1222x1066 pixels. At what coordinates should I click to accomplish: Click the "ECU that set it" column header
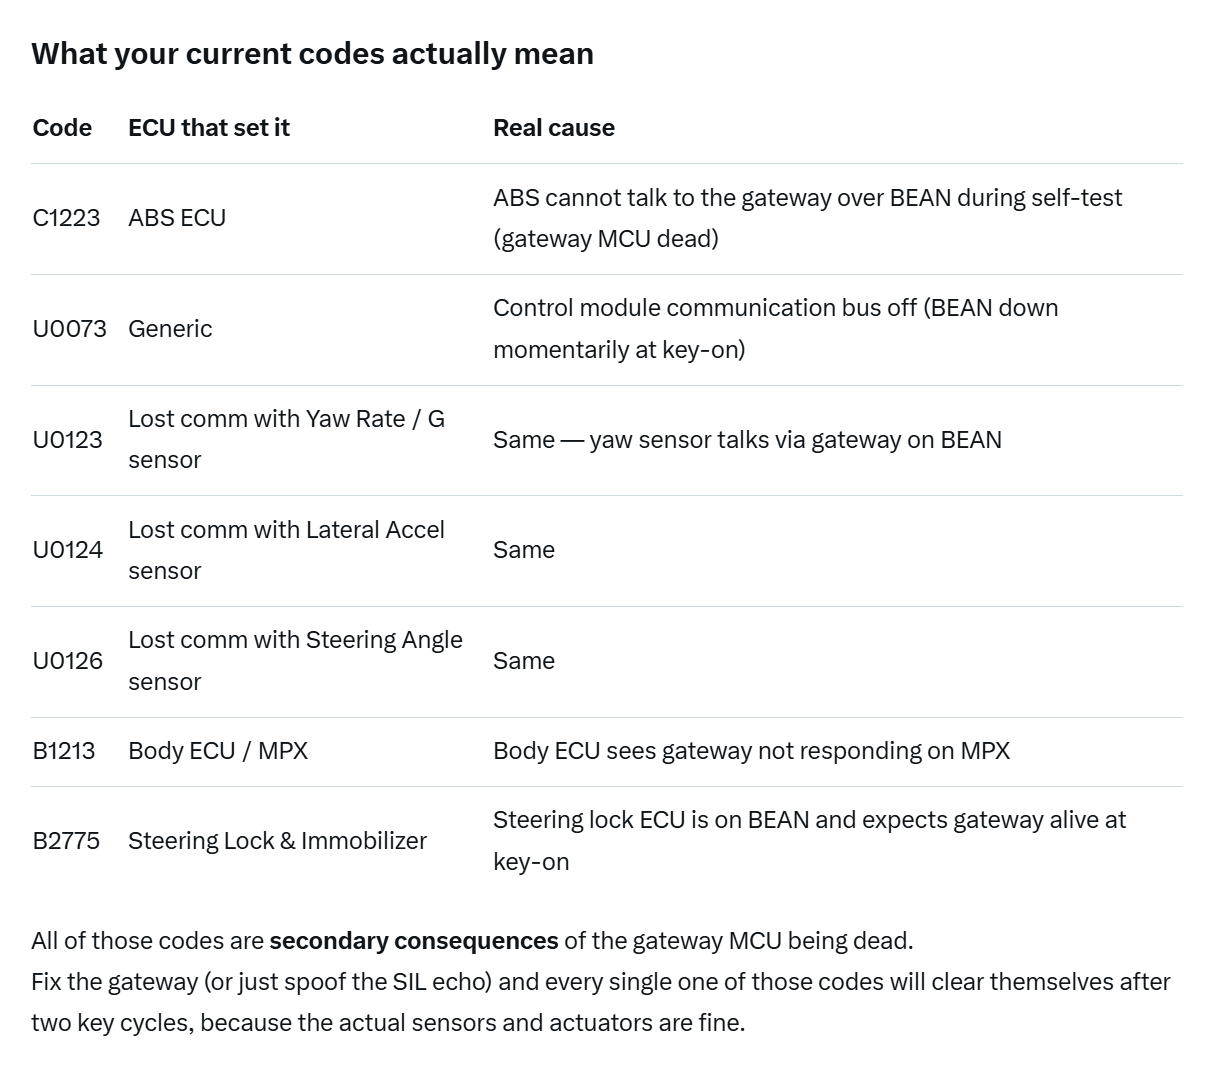click(x=209, y=128)
